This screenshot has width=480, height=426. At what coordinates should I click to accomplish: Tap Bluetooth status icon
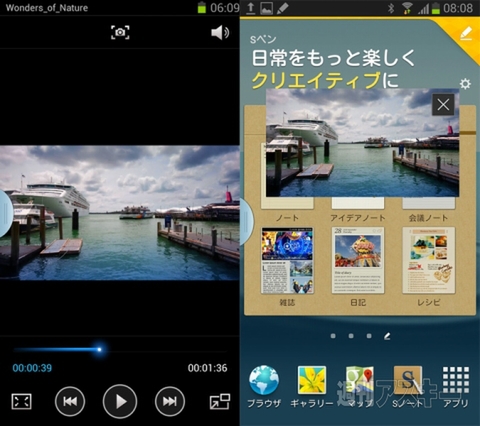[391, 8]
